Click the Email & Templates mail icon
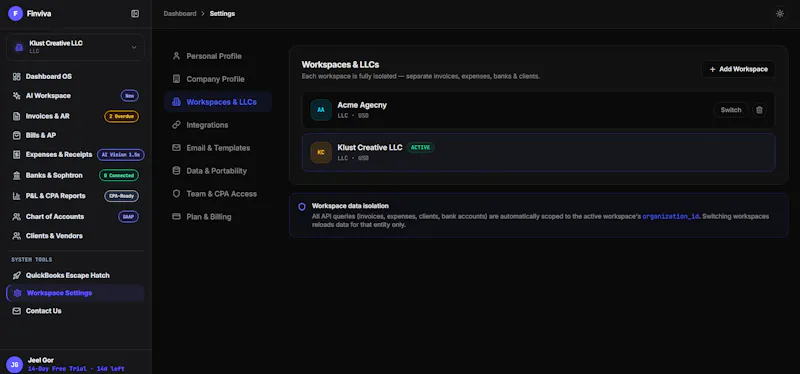 (x=177, y=148)
